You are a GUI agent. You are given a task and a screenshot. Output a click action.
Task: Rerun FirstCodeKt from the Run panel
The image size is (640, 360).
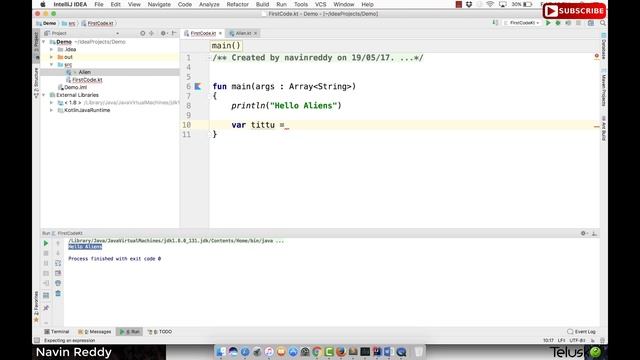click(x=46, y=243)
